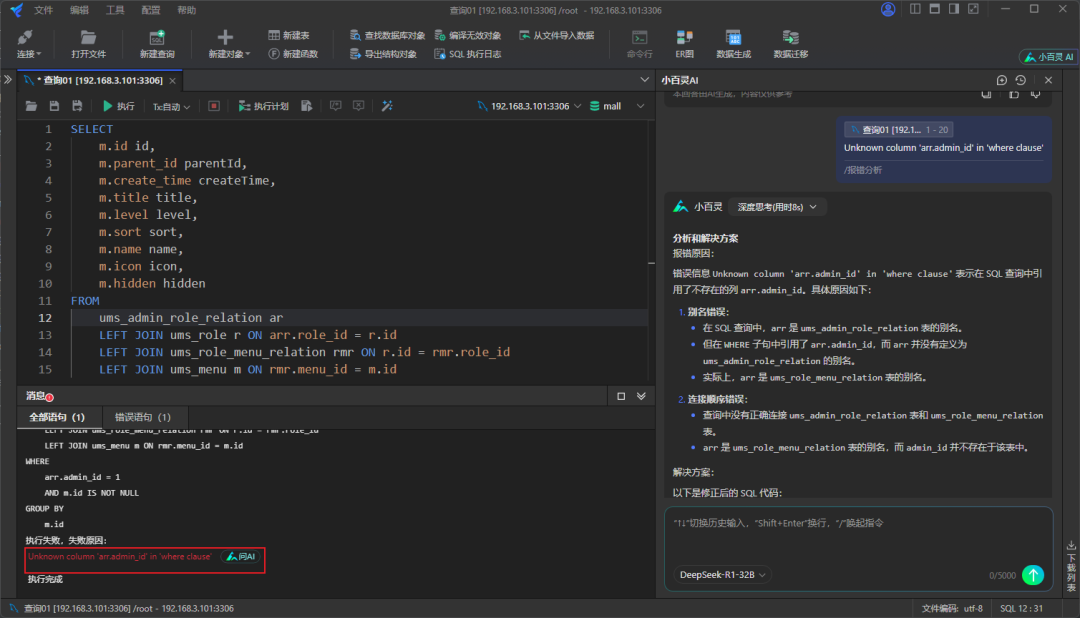Screen dimensions: 1080x618
Task: Open the 执行计划 execution plan
Action: tap(263, 106)
